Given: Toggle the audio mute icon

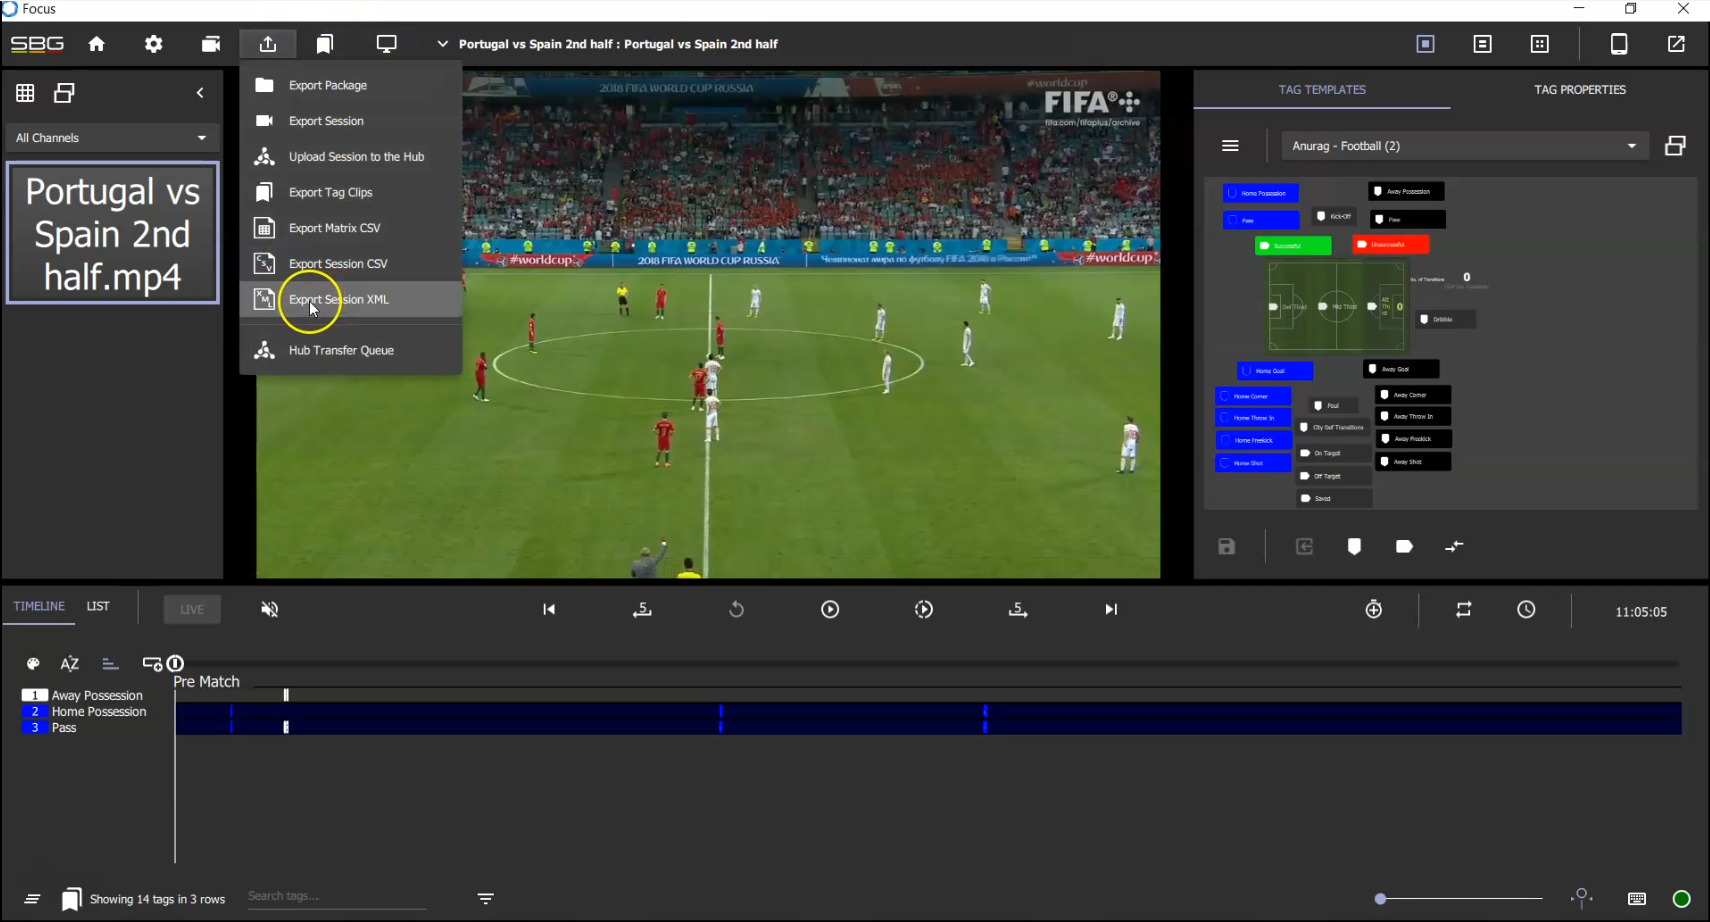Looking at the screenshot, I should click(270, 610).
